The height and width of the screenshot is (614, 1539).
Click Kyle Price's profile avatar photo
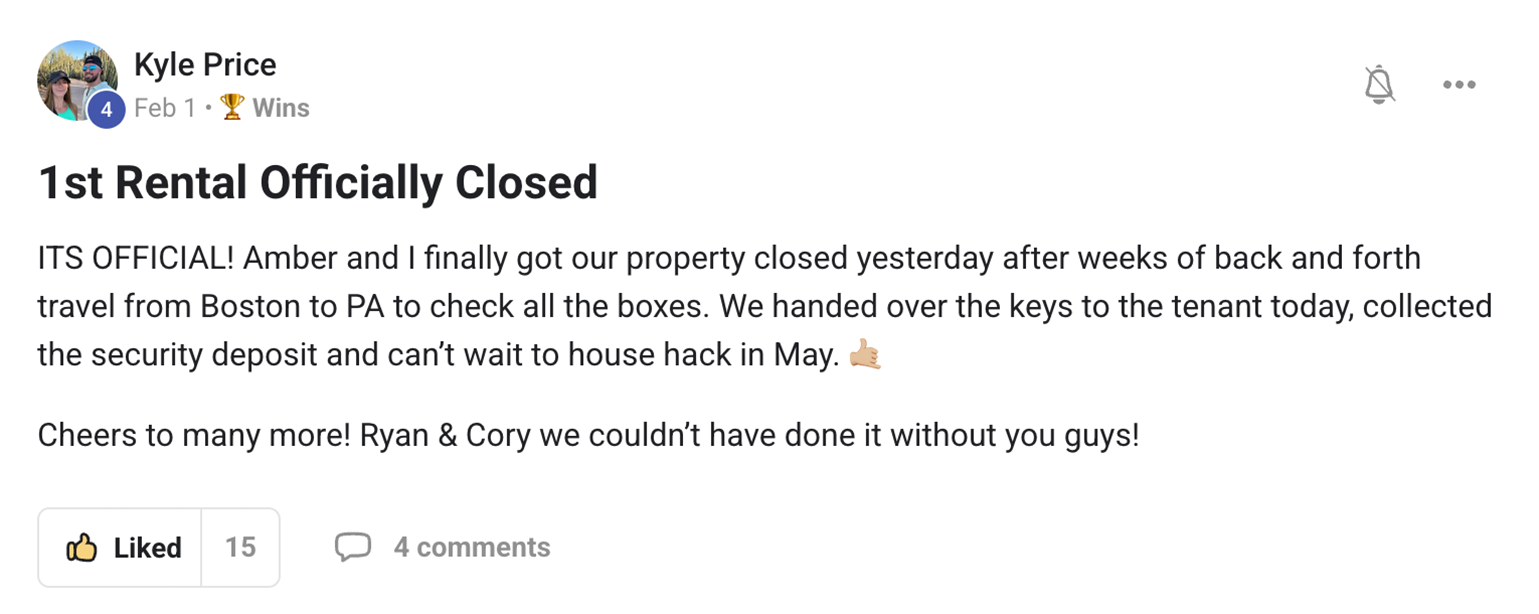(x=75, y=78)
